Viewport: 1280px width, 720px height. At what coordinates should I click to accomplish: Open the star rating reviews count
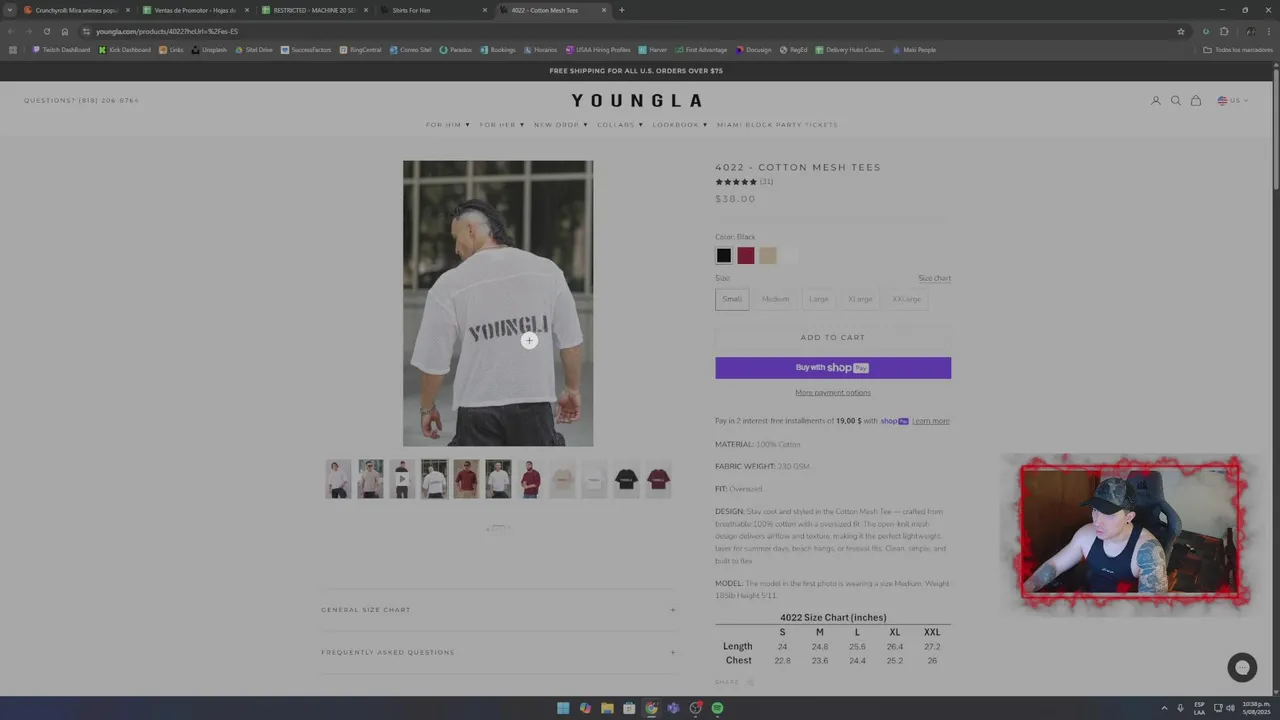766,182
